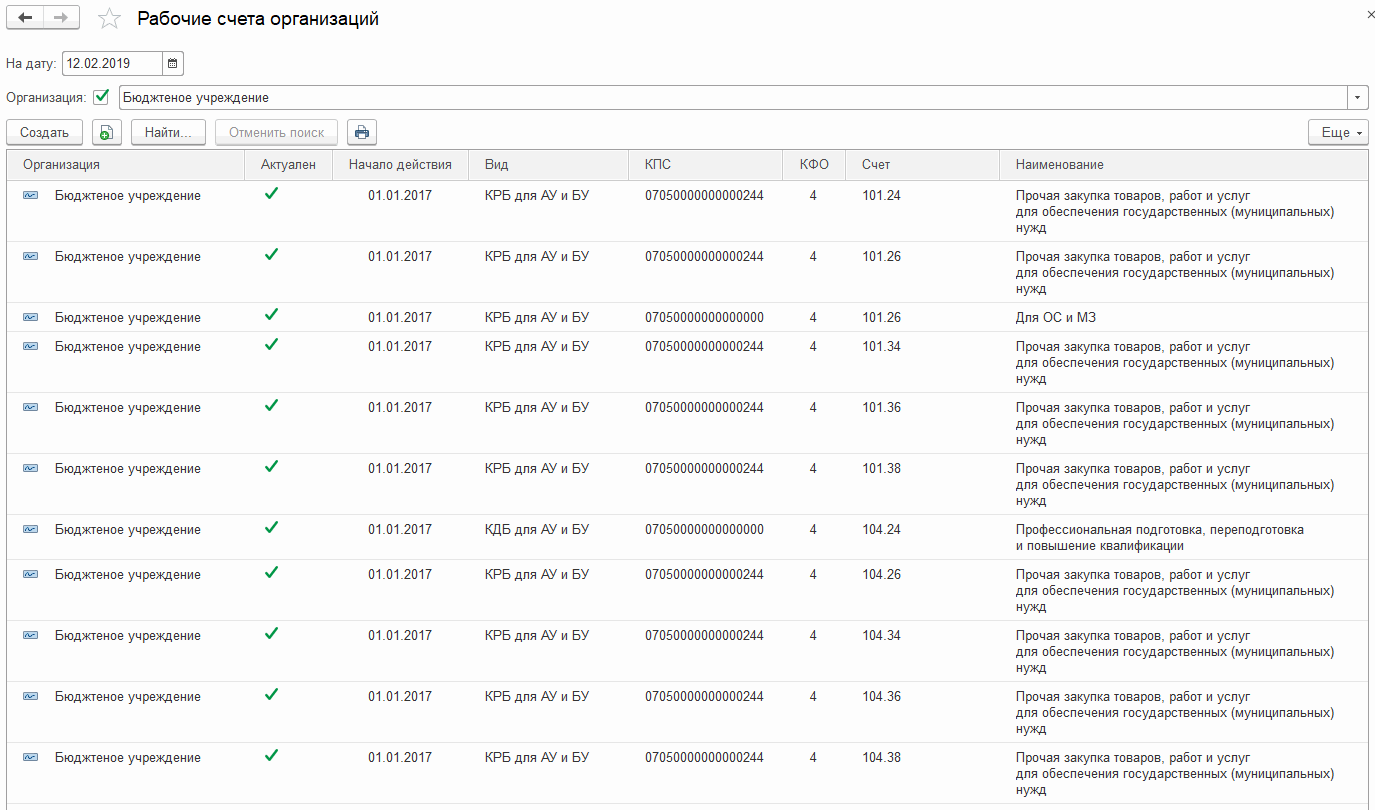The width and height of the screenshot is (1375, 810).
Task: Toggle the Организация filter checkbox
Action: (100, 97)
